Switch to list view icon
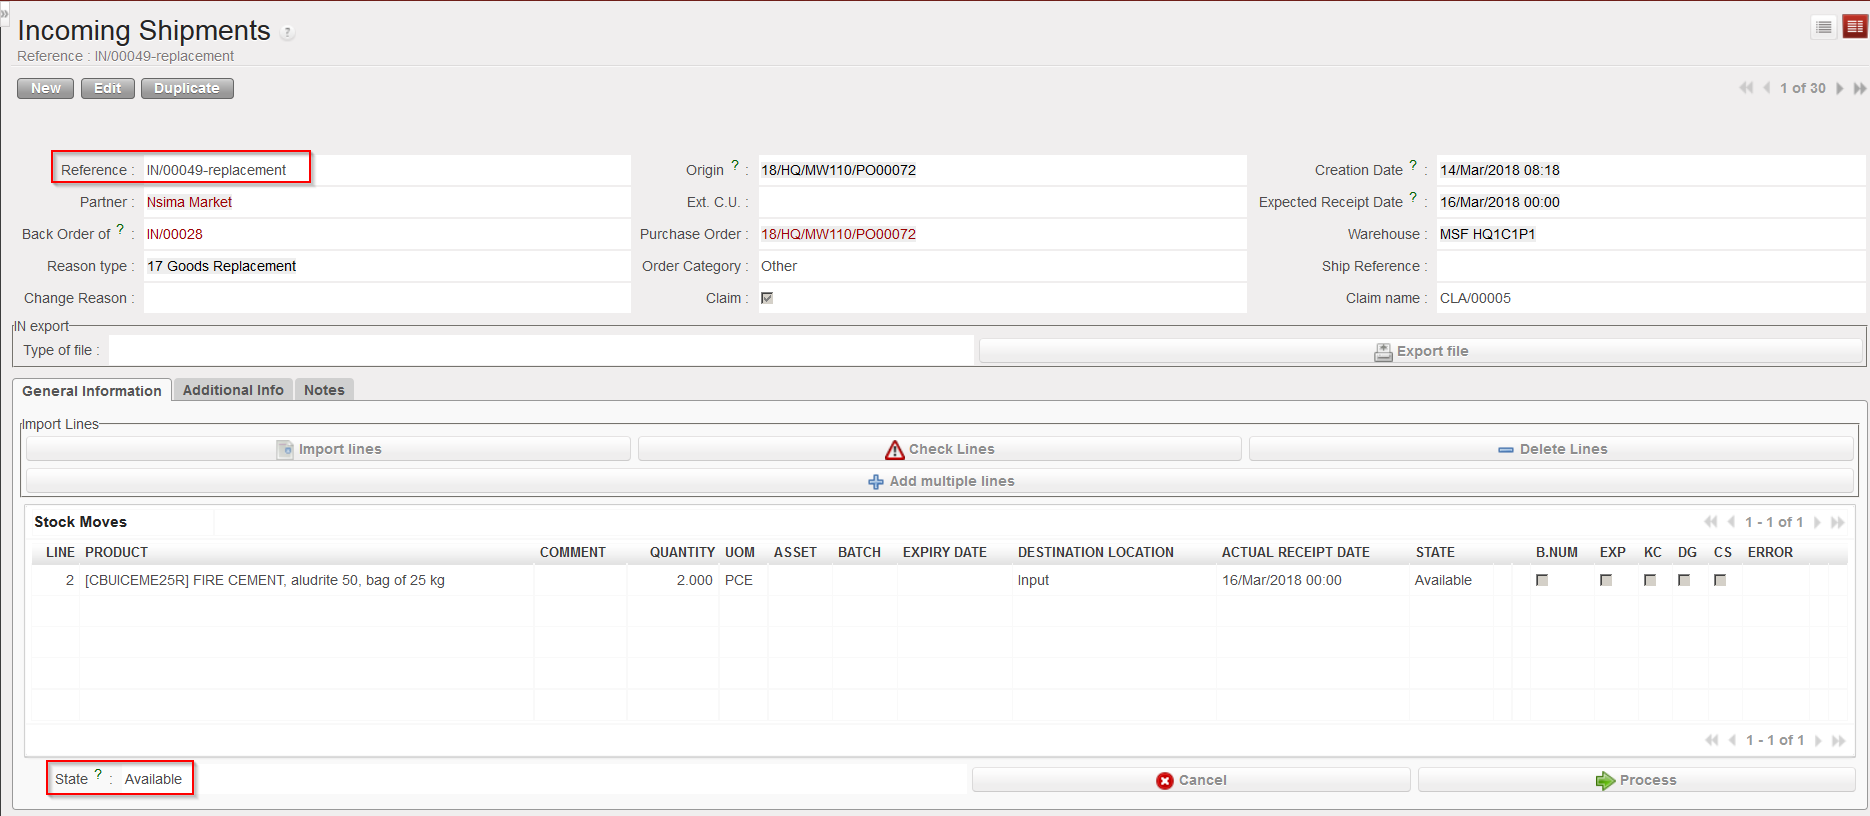This screenshot has height=816, width=1870. click(x=1823, y=27)
